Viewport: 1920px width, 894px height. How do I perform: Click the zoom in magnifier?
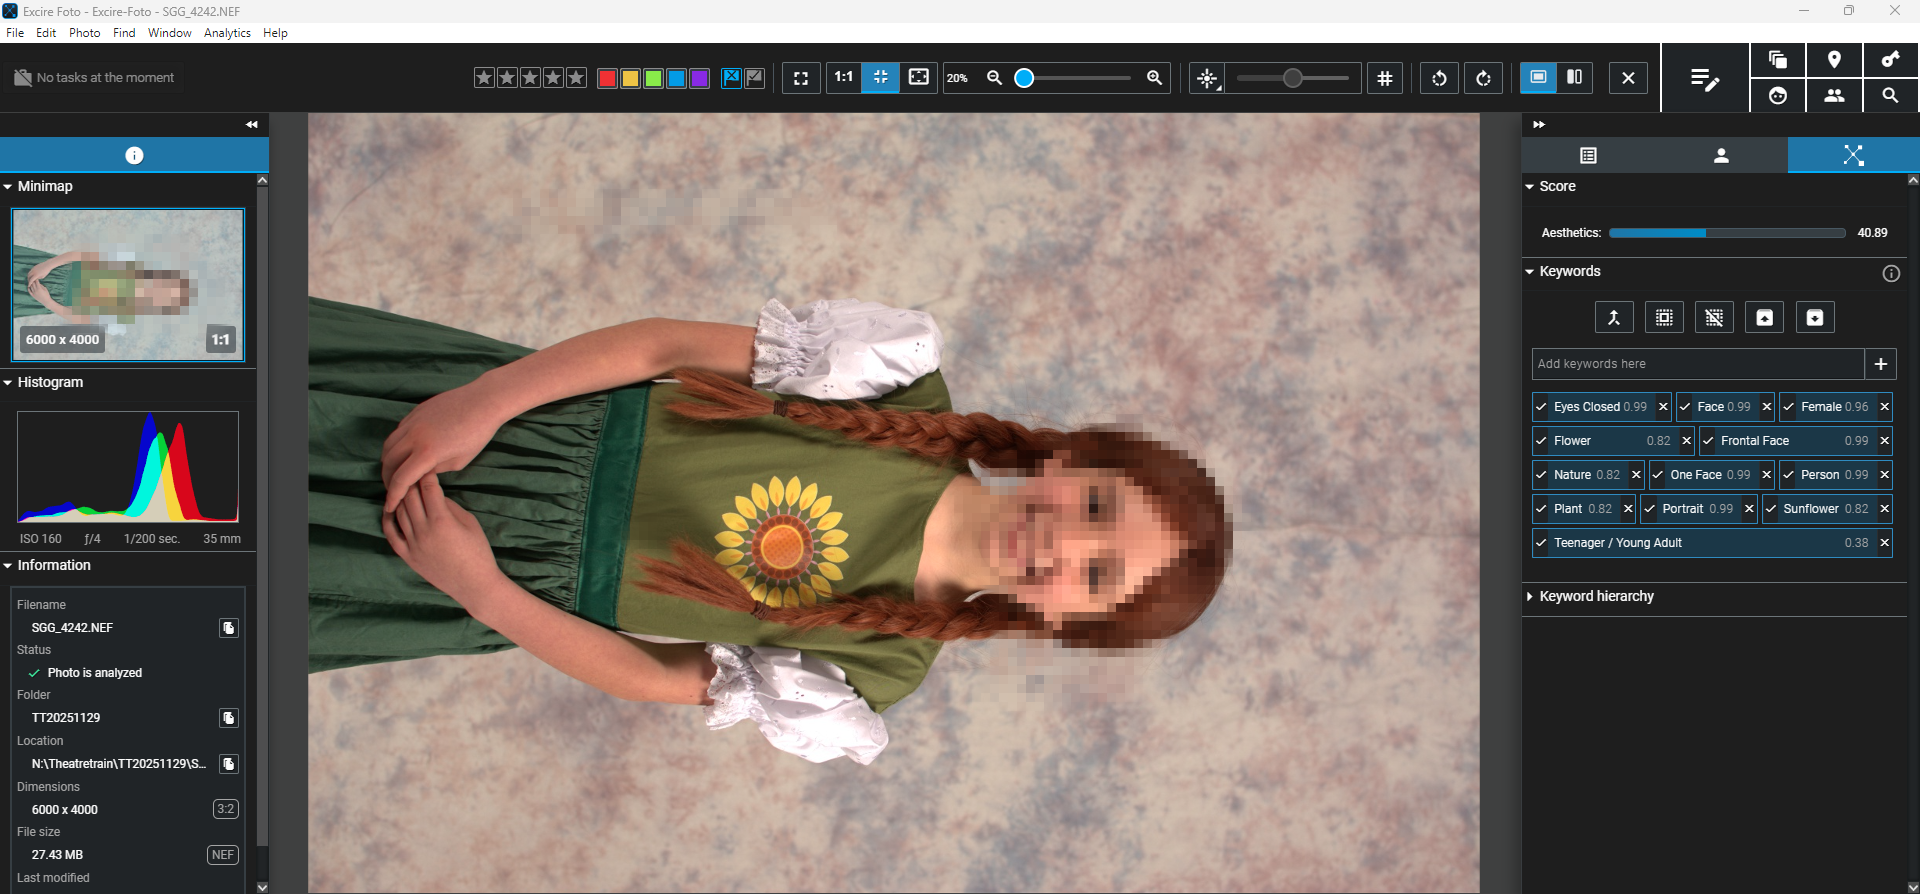point(1154,78)
